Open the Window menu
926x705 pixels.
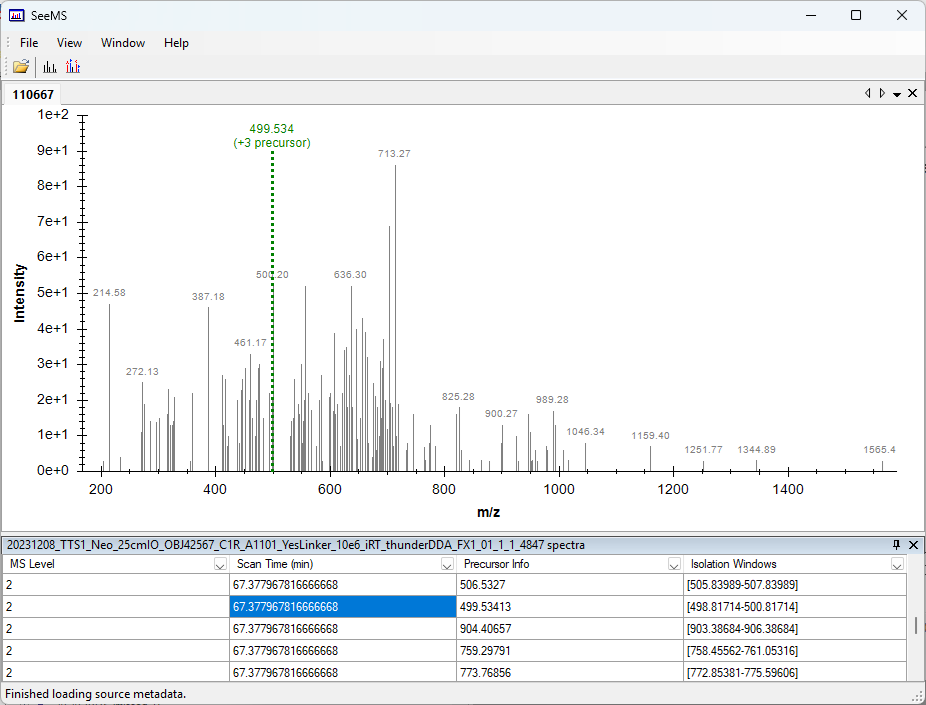122,43
